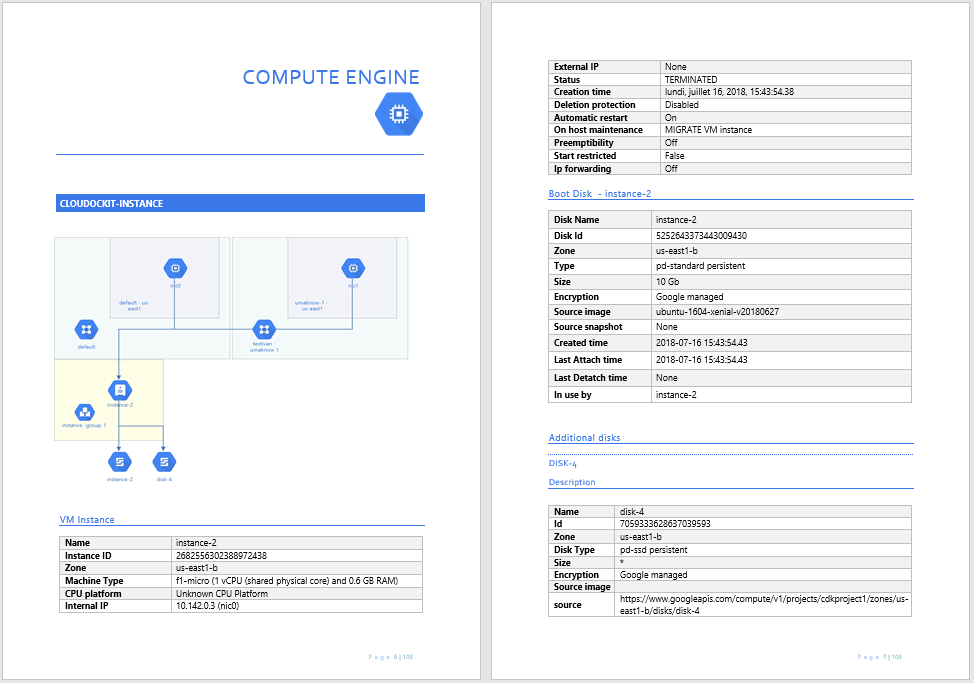The height and width of the screenshot is (683, 974).
Task: Select the instance-2 boot disk icon in the diagram
Action: pos(120,462)
